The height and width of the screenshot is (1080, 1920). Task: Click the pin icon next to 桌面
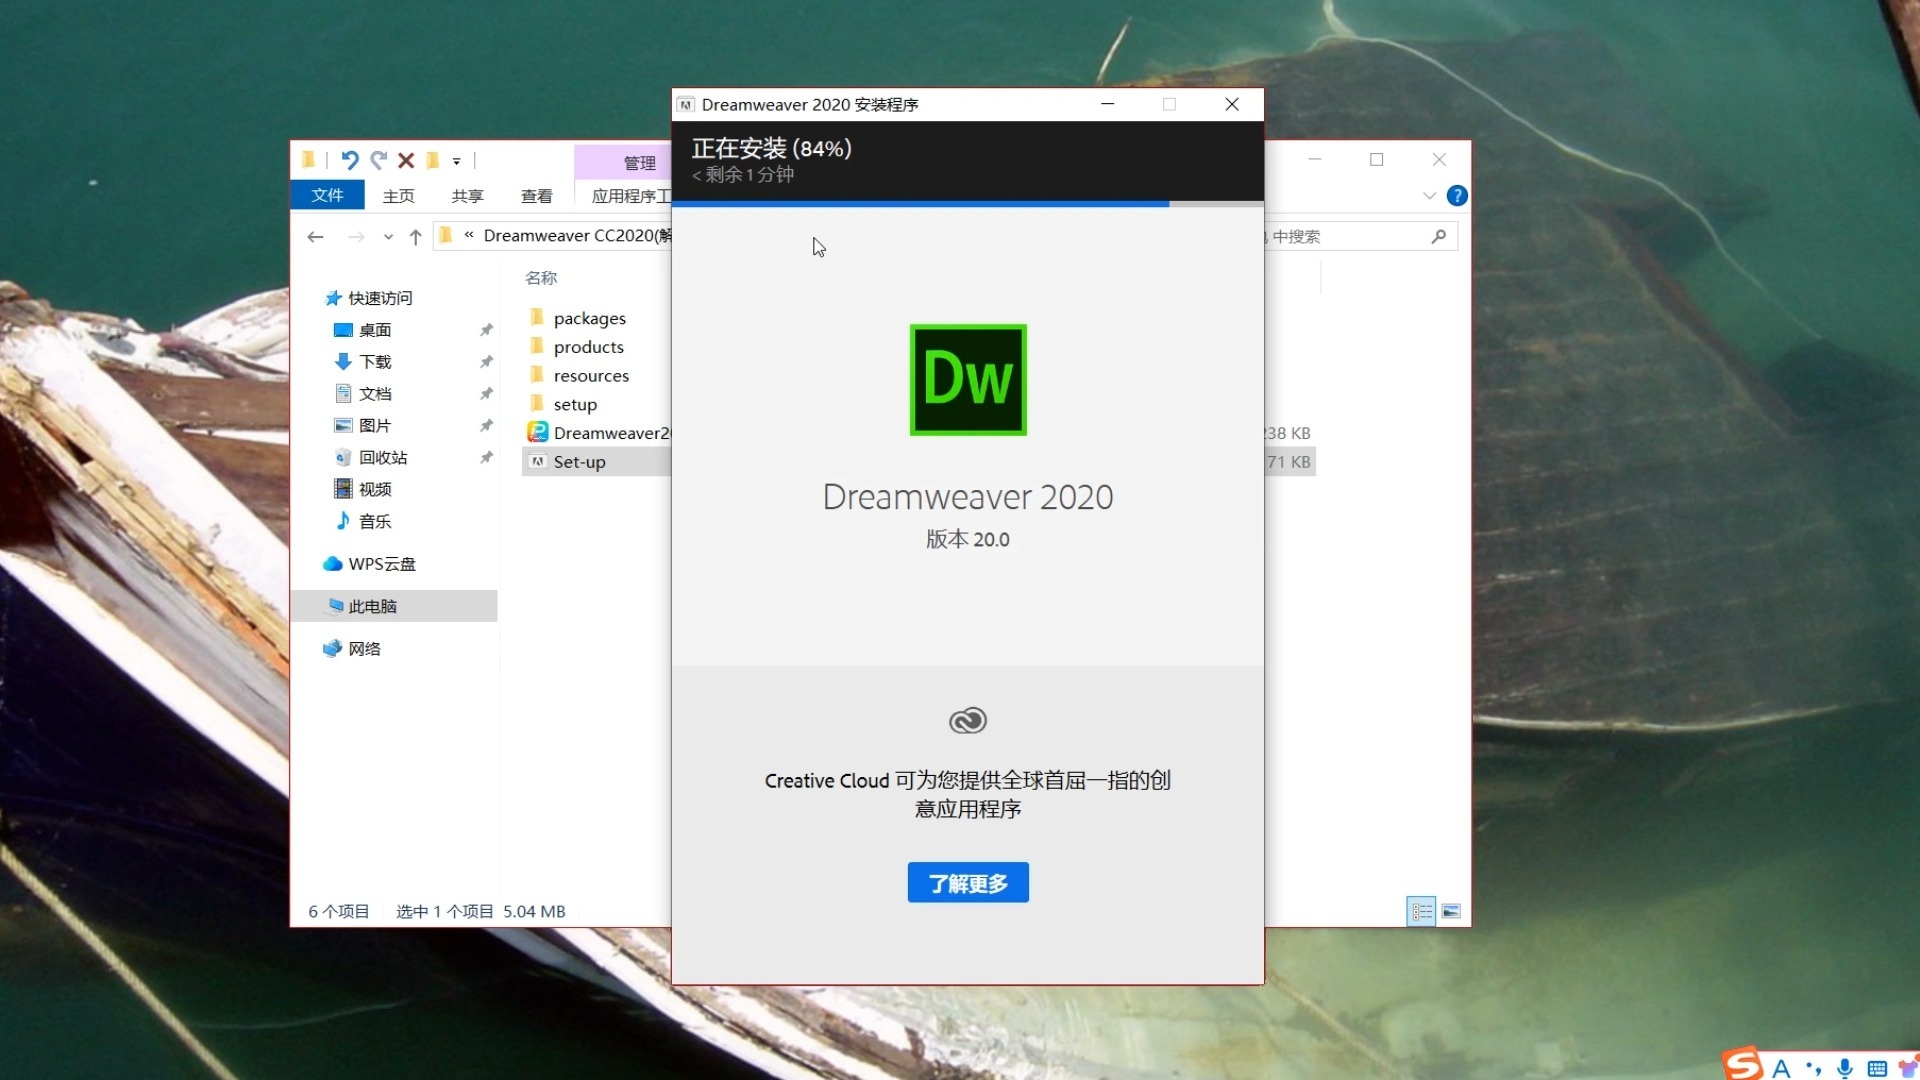click(486, 330)
